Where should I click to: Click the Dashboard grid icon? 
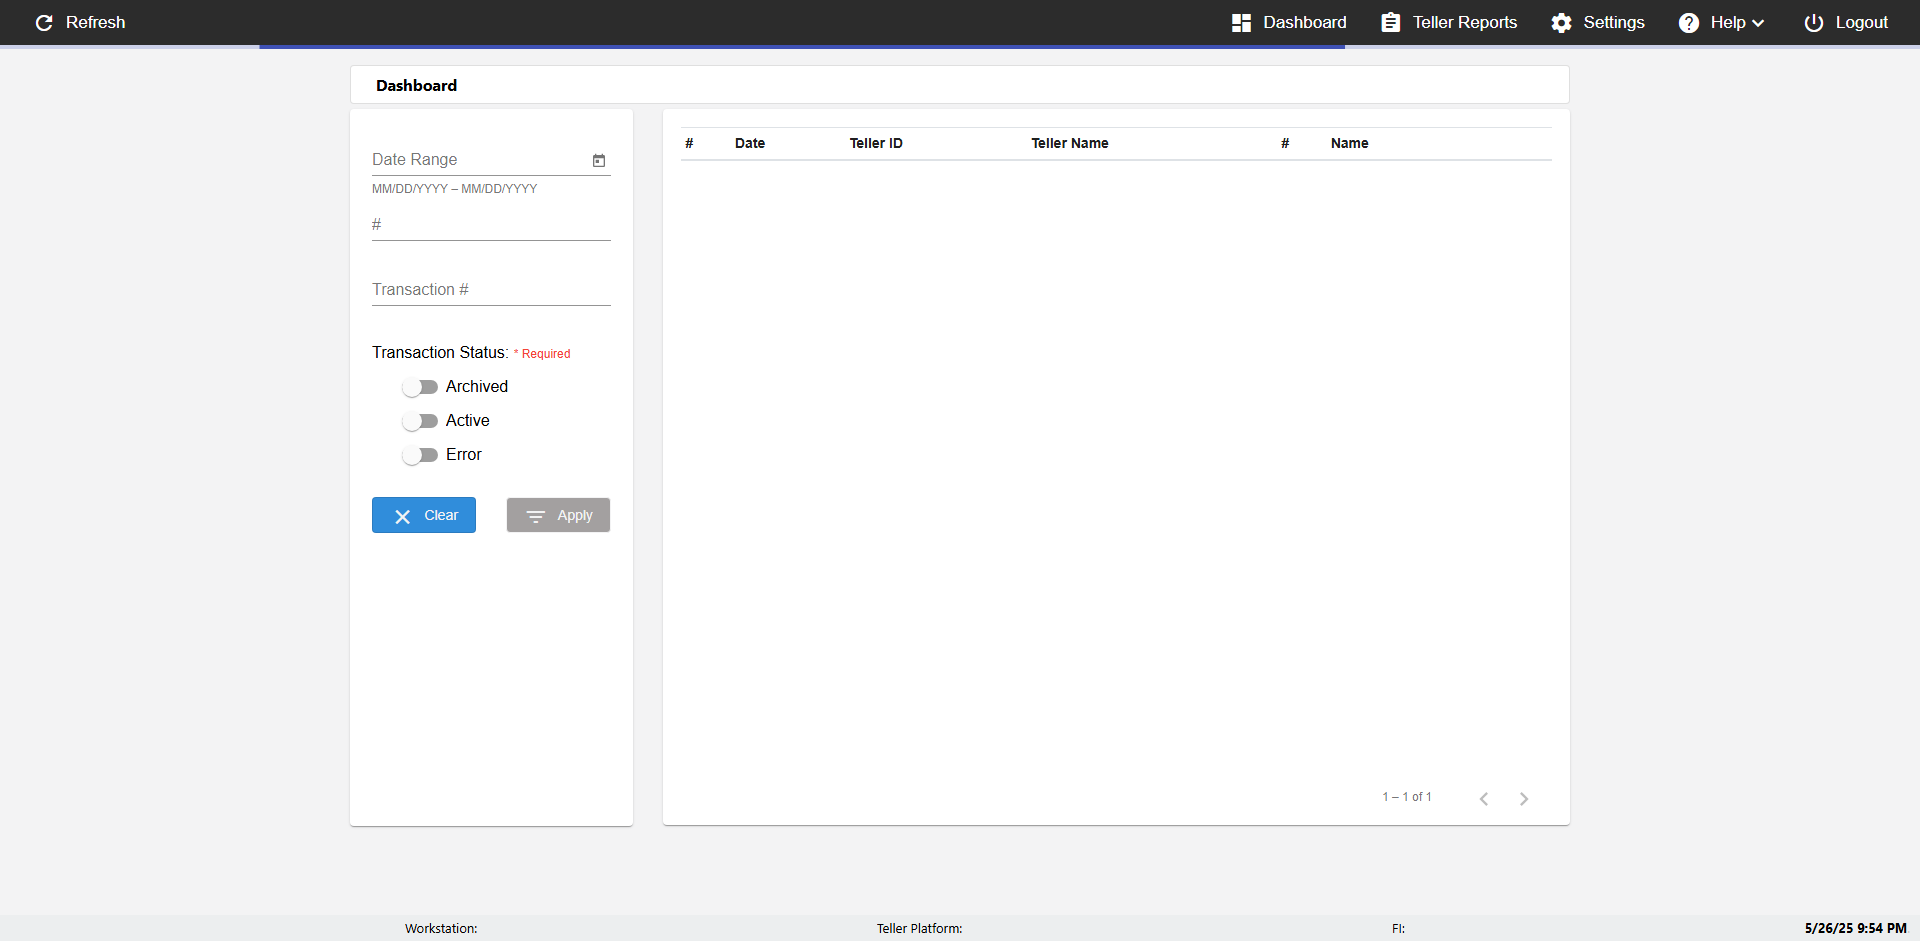click(x=1241, y=23)
